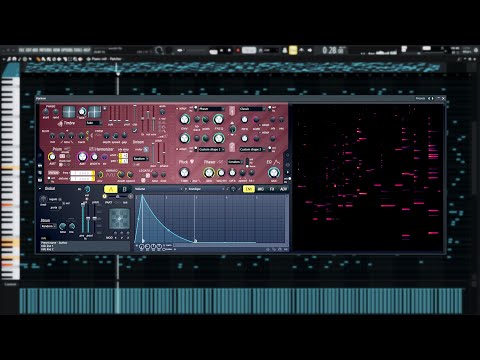Select part A of Harmor
This screenshot has height=360, width=480.
click(111, 189)
